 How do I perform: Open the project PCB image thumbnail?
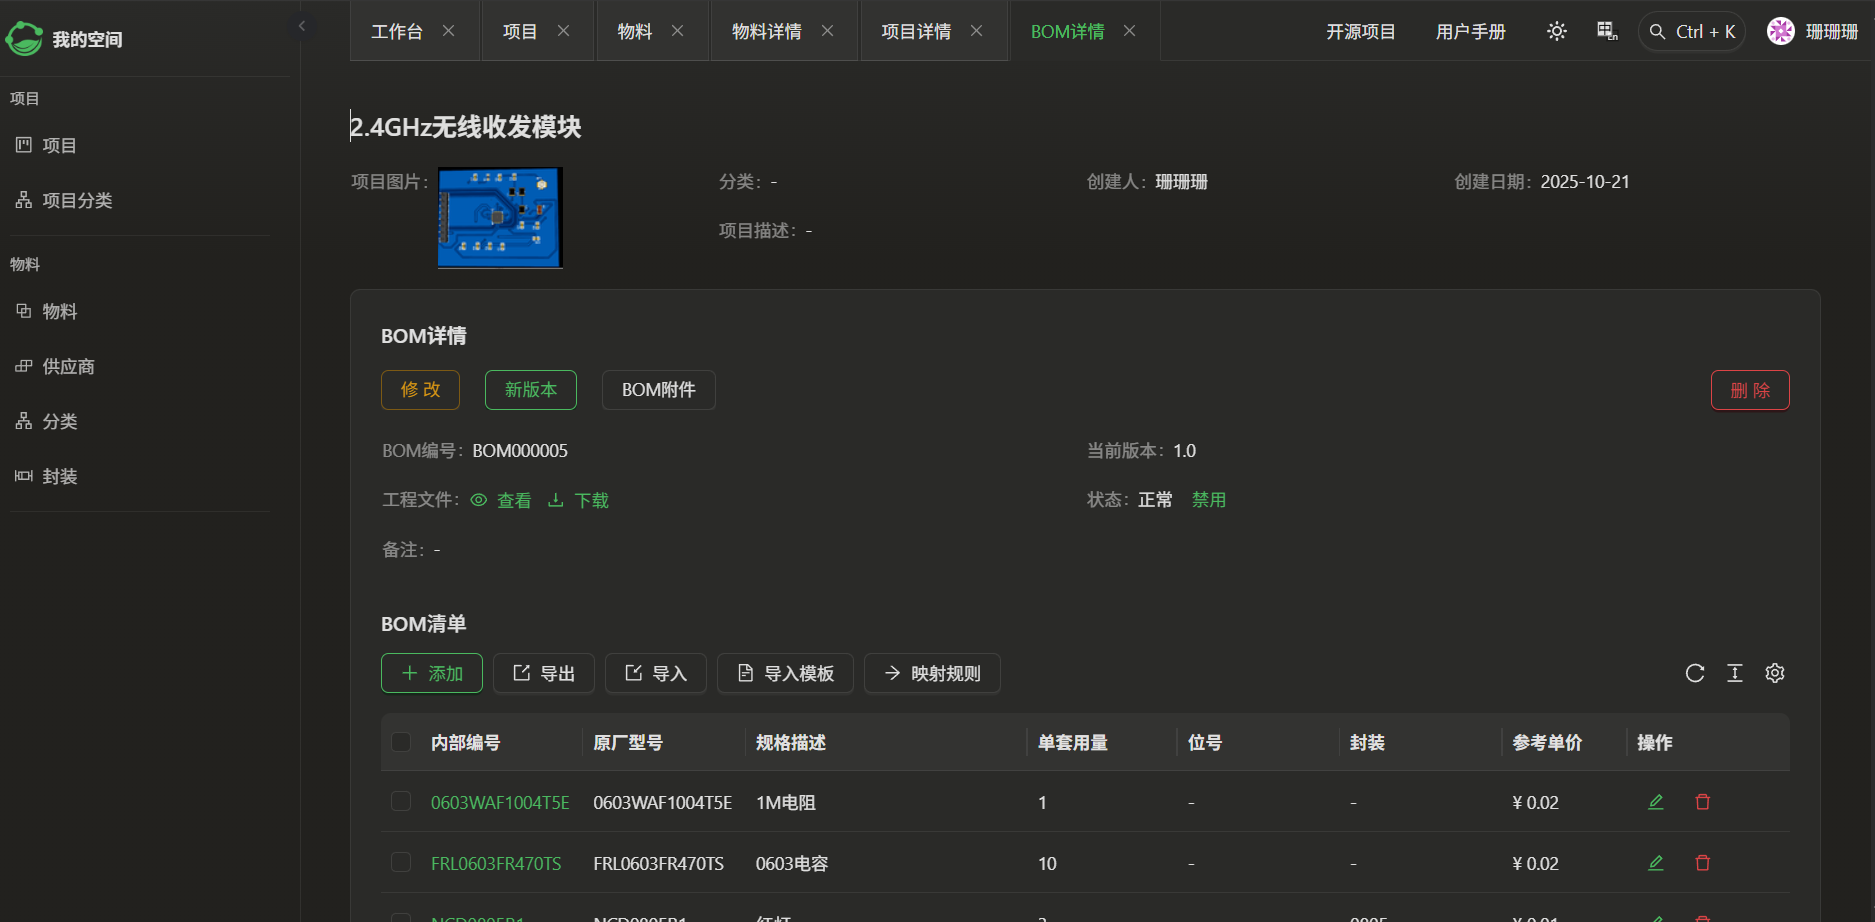pos(500,217)
